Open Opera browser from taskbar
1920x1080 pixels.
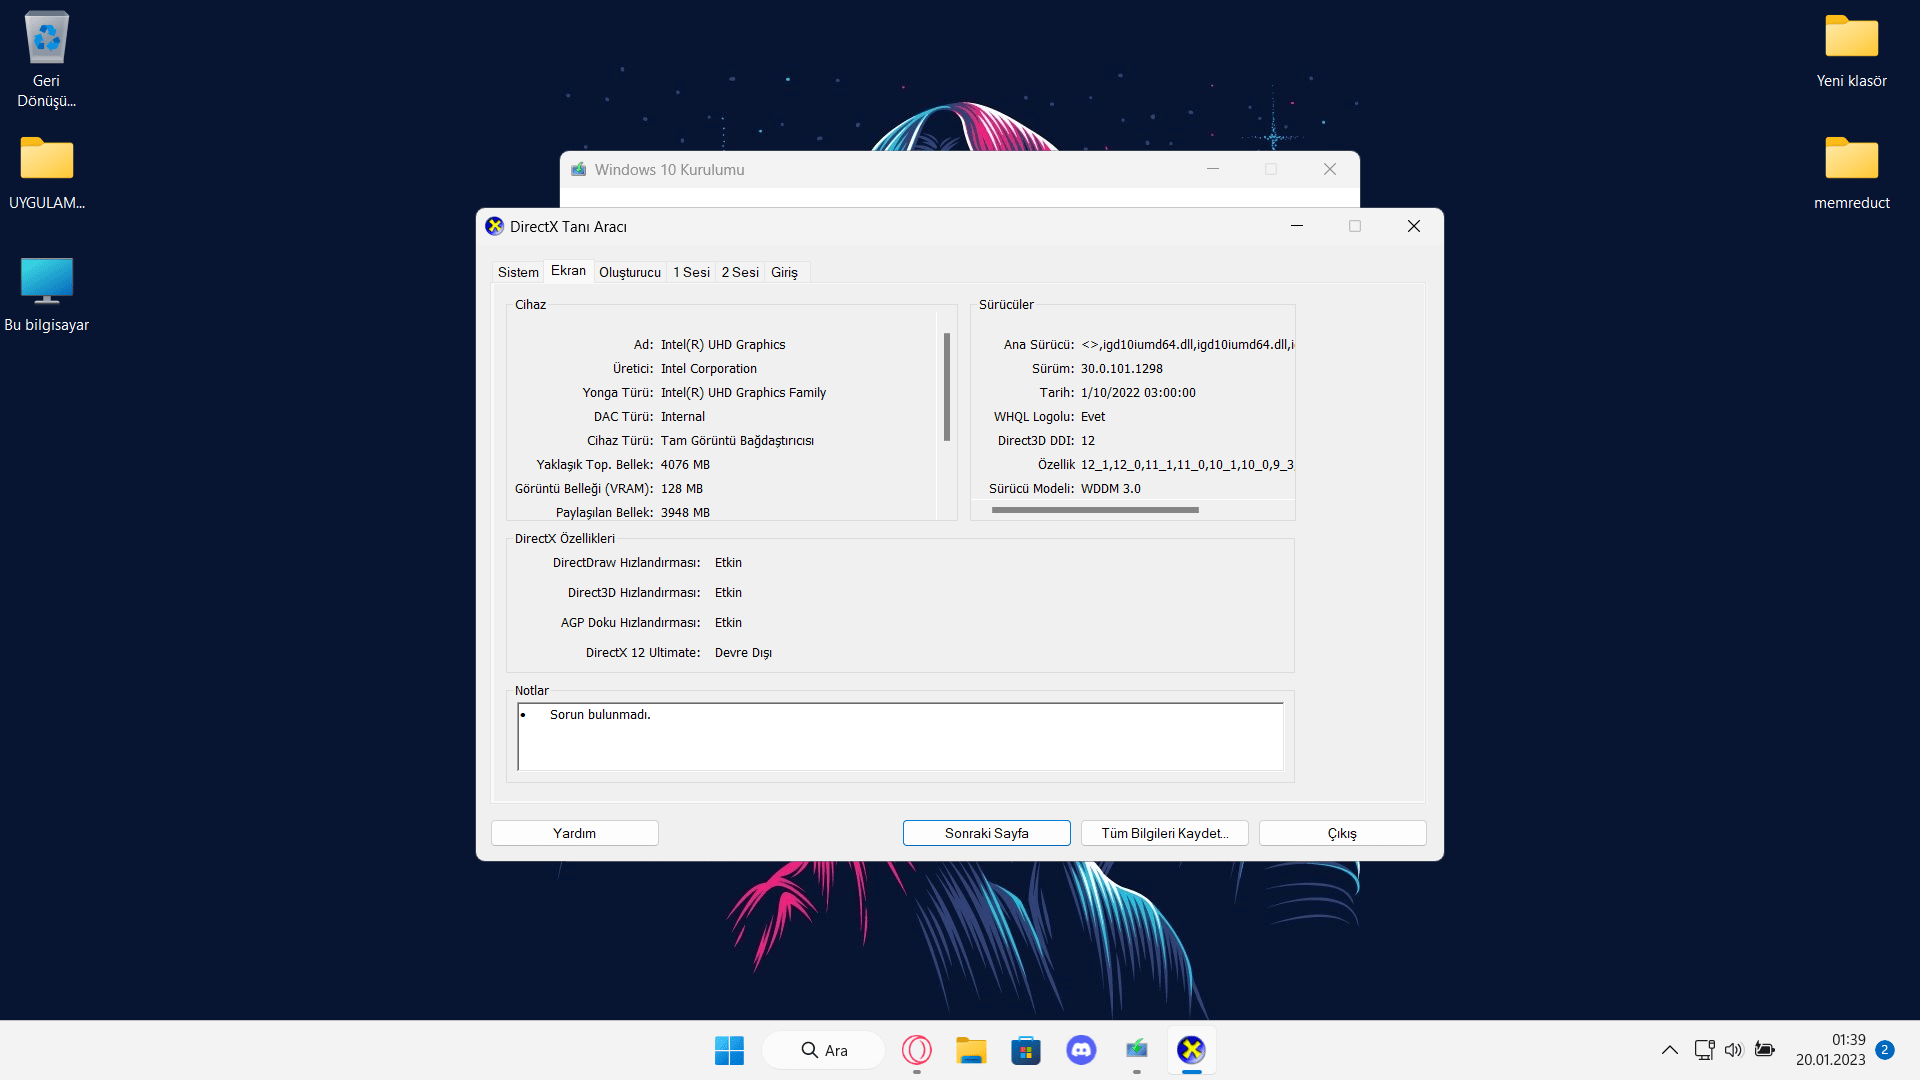[x=917, y=1050]
